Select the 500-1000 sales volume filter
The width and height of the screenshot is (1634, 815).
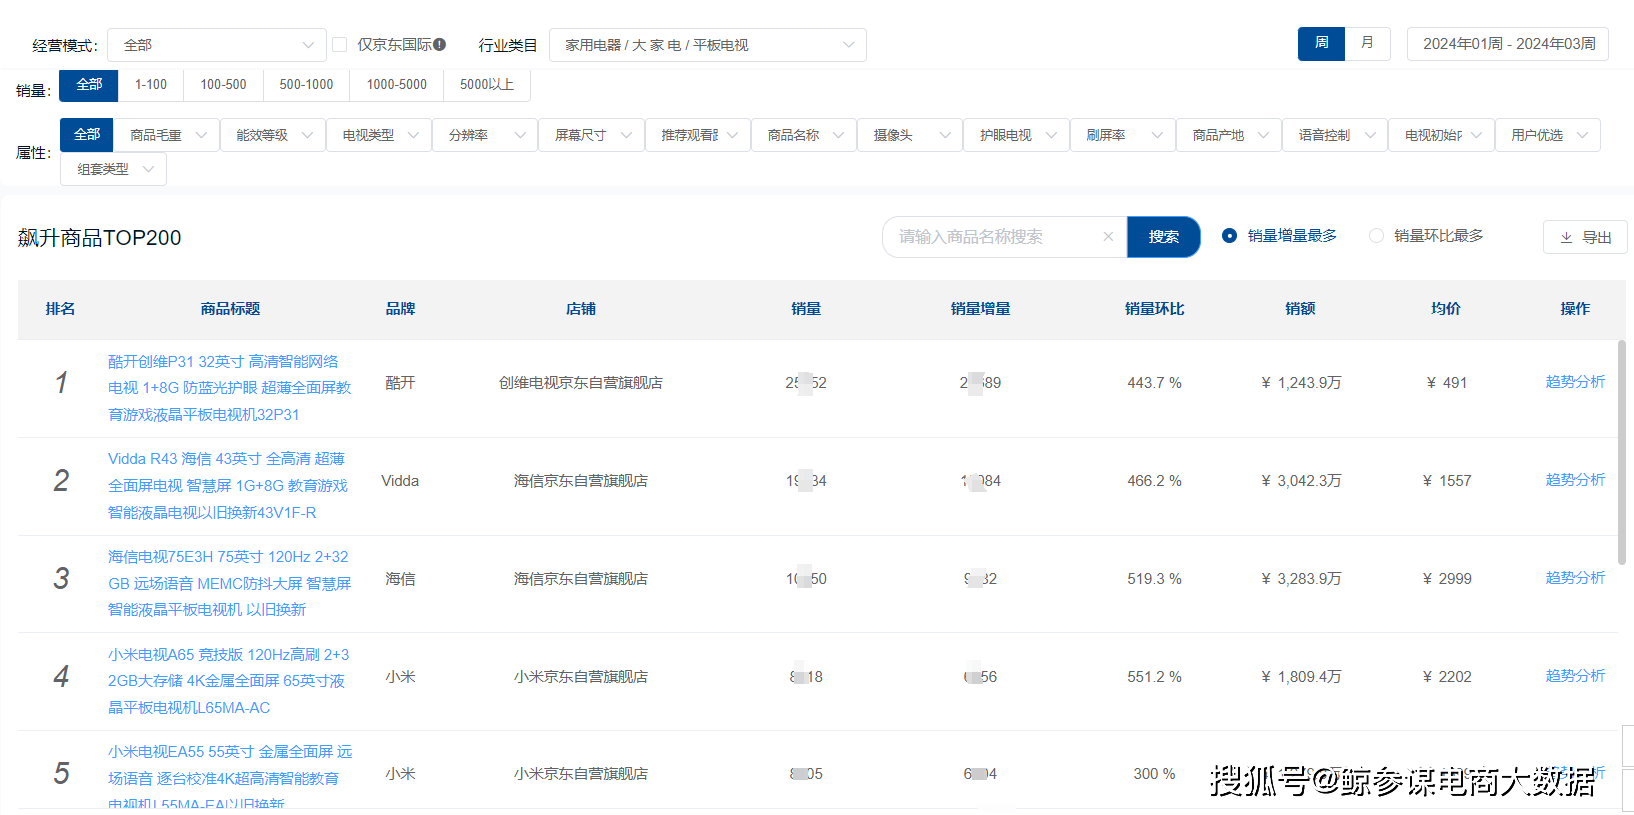point(306,85)
